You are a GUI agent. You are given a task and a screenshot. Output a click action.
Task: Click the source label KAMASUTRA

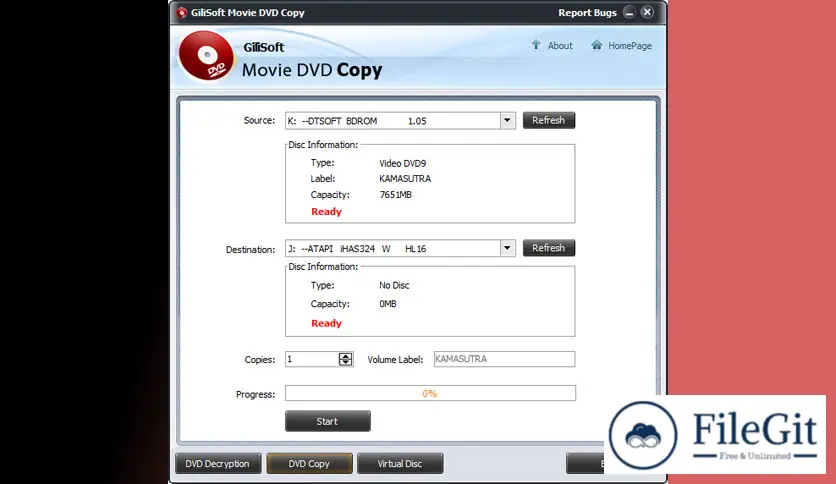coord(405,179)
